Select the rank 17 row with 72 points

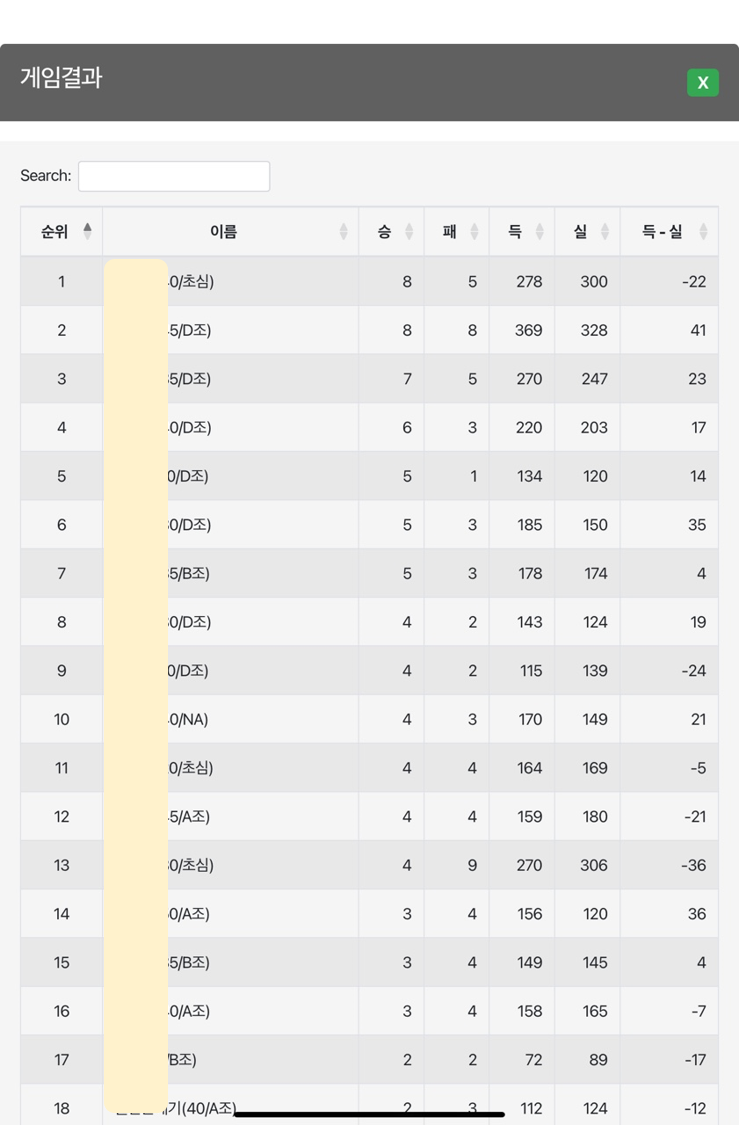[x=370, y=1059]
